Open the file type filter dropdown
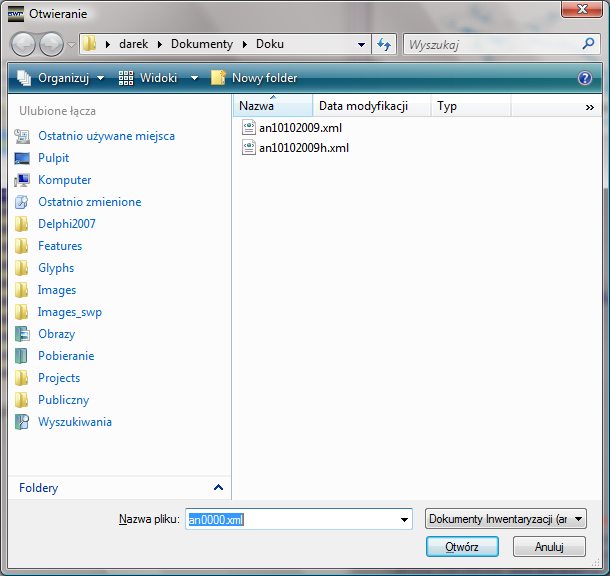 coord(579,519)
